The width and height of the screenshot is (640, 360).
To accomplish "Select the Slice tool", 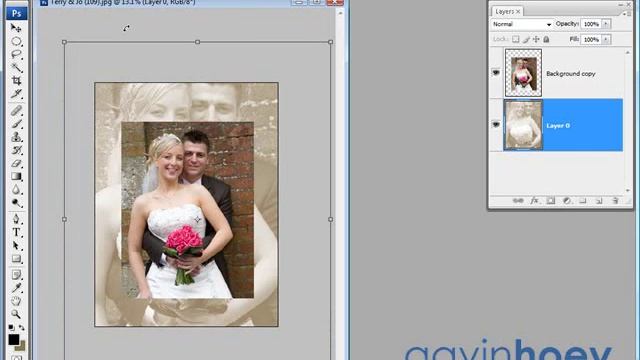I will [16, 94].
